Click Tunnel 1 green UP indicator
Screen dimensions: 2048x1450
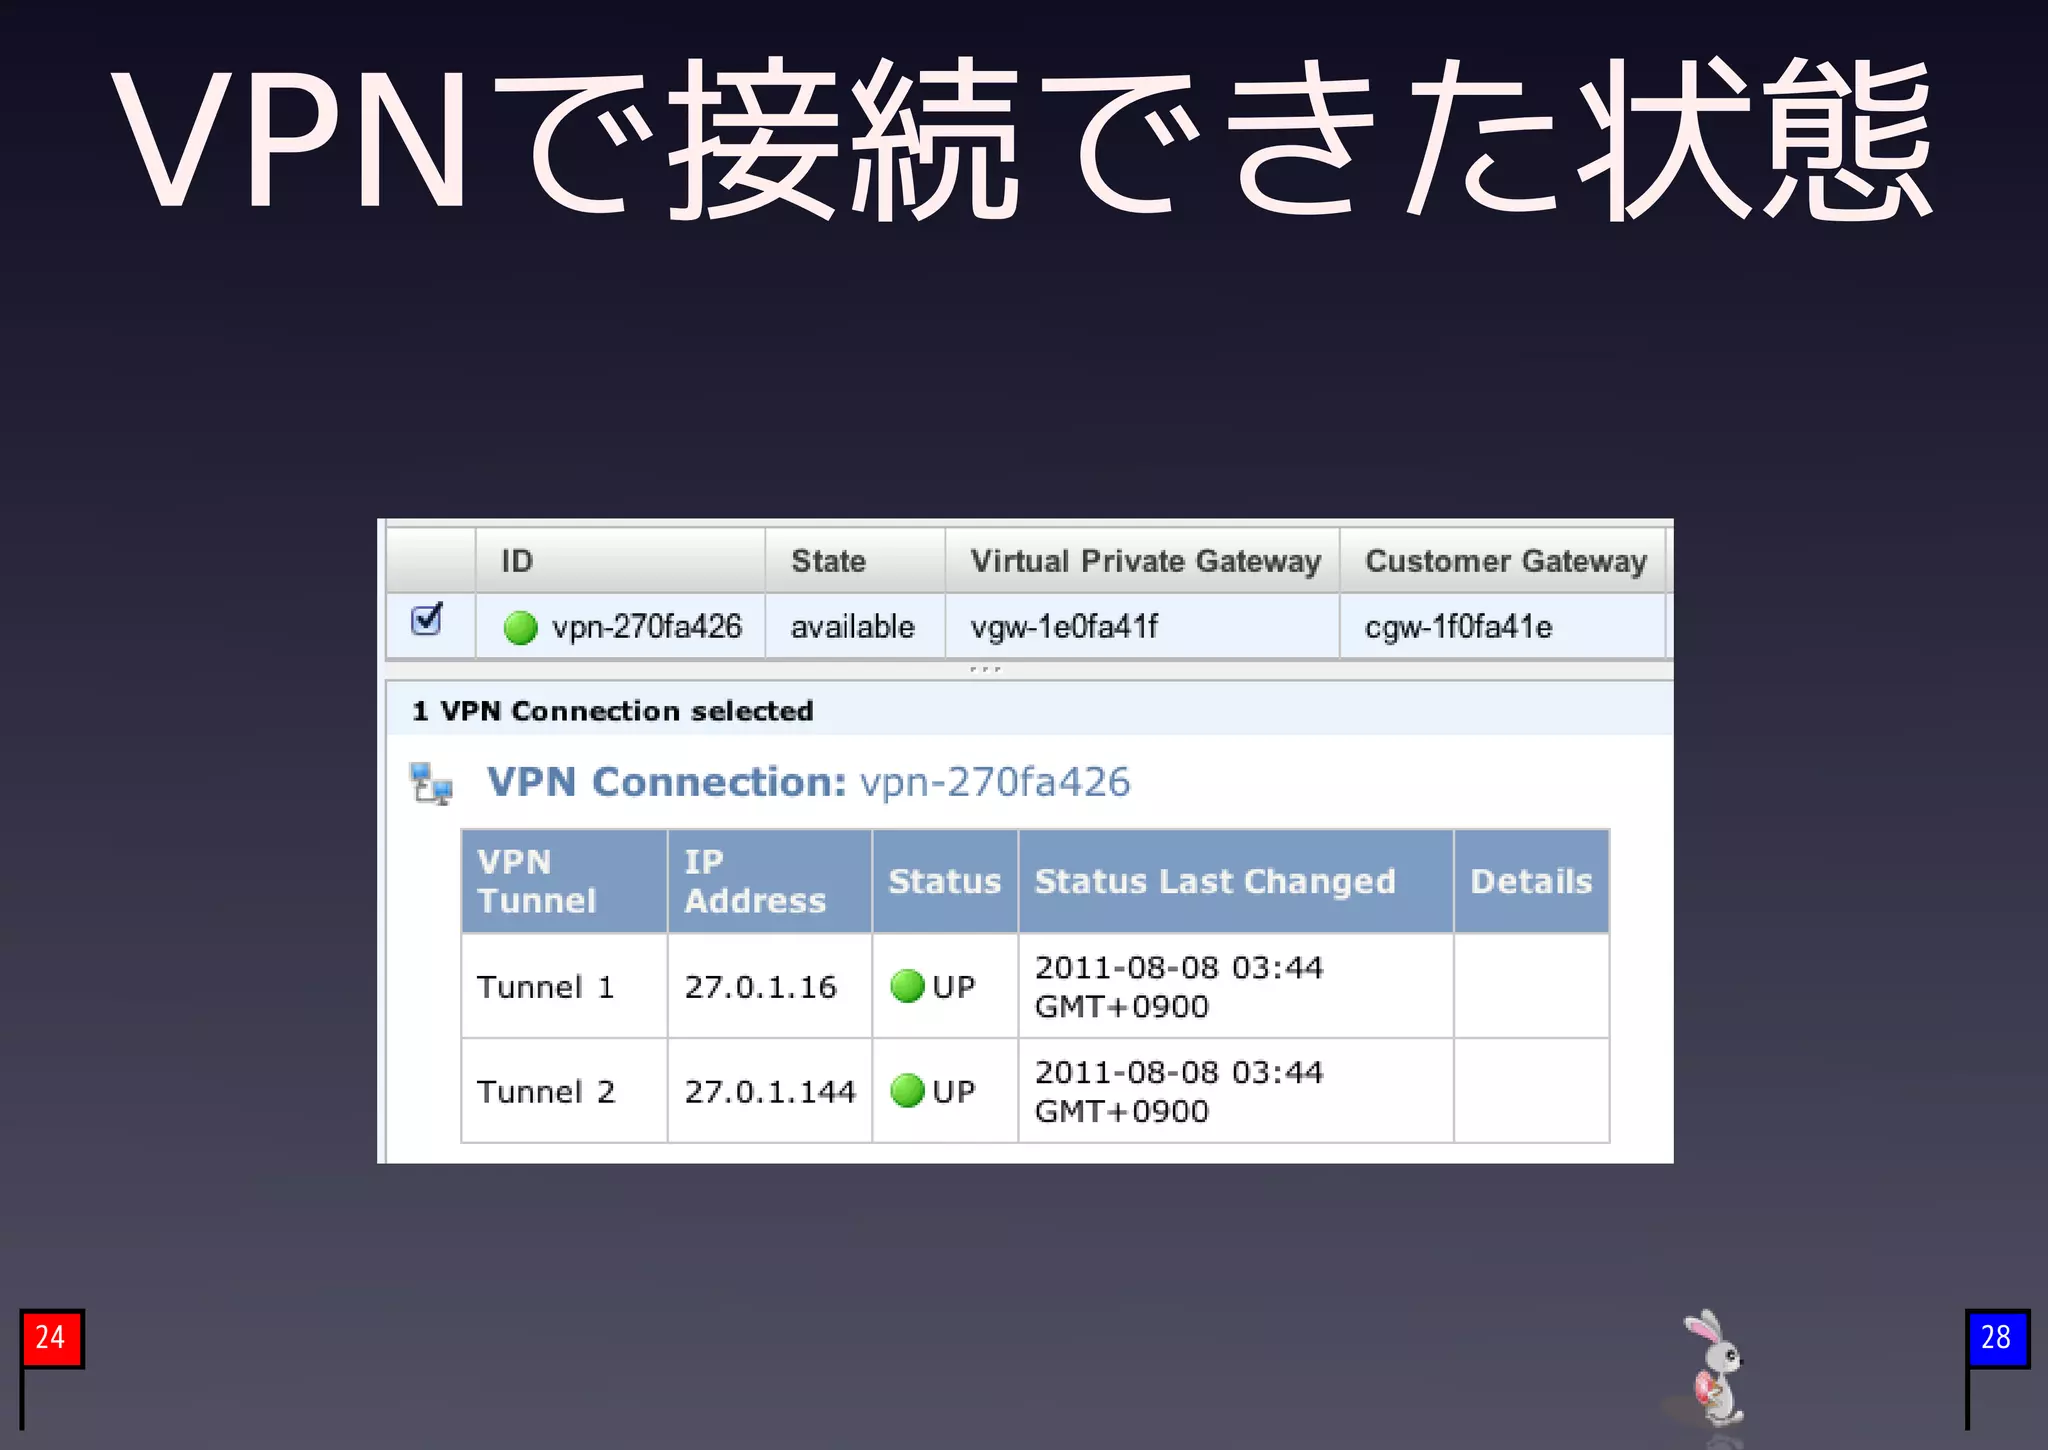(x=906, y=986)
